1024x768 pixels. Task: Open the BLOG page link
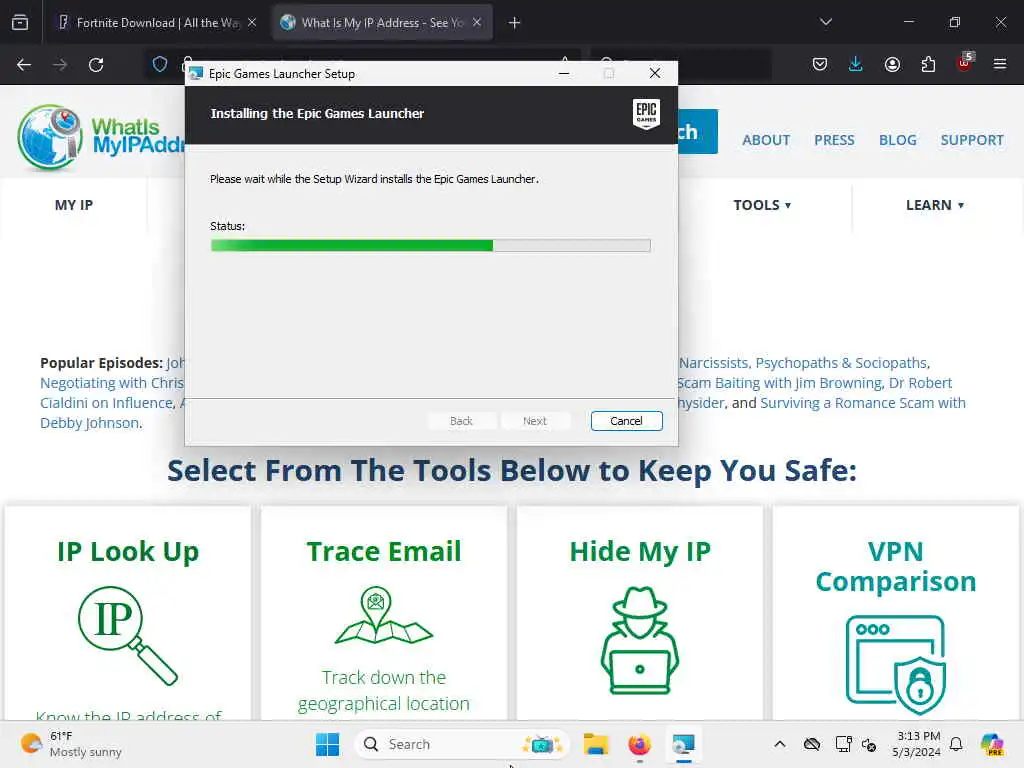897,140
